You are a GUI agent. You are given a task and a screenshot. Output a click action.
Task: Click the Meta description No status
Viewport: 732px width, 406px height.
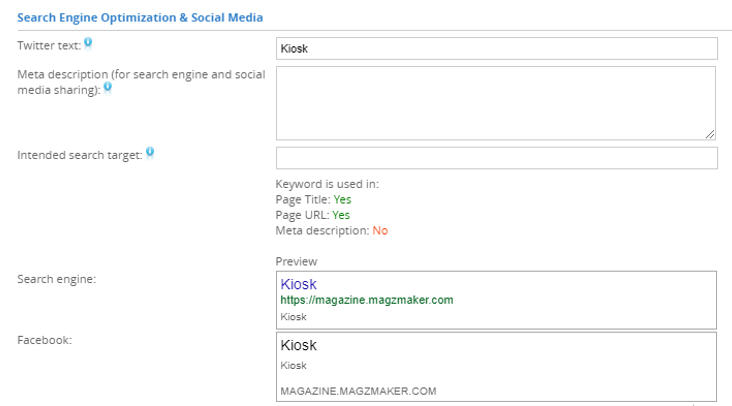click(x=380, y=231)
